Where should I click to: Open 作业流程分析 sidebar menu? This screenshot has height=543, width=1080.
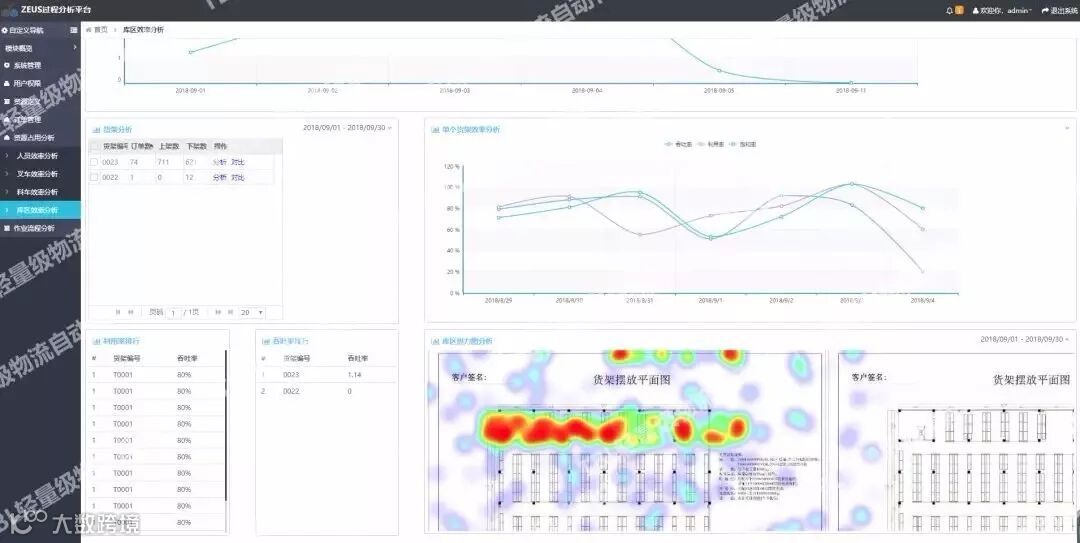pyautogui.click(x=40, y=228)
